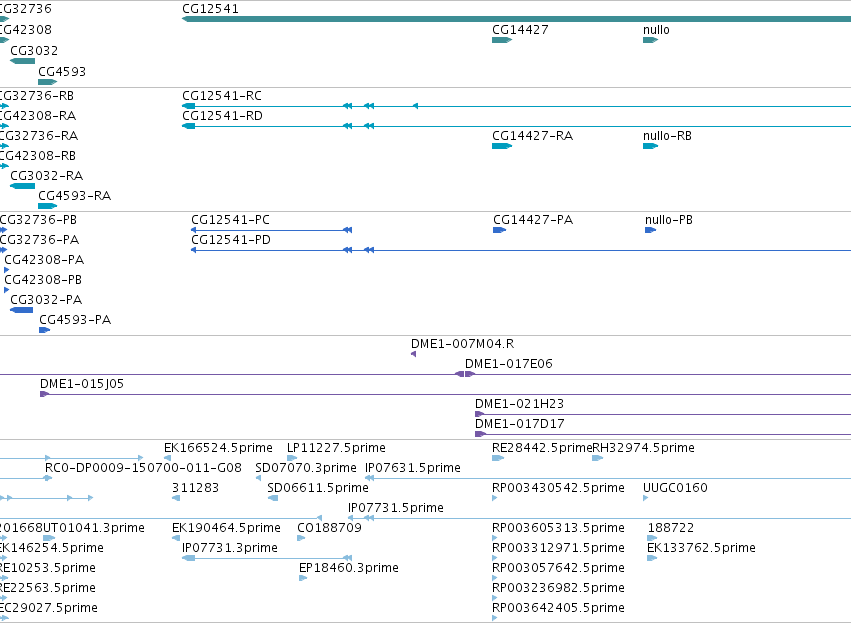Select the EK146254.5prime EST label
This screenshot has width=851, height=623.
tap(52, 549)
